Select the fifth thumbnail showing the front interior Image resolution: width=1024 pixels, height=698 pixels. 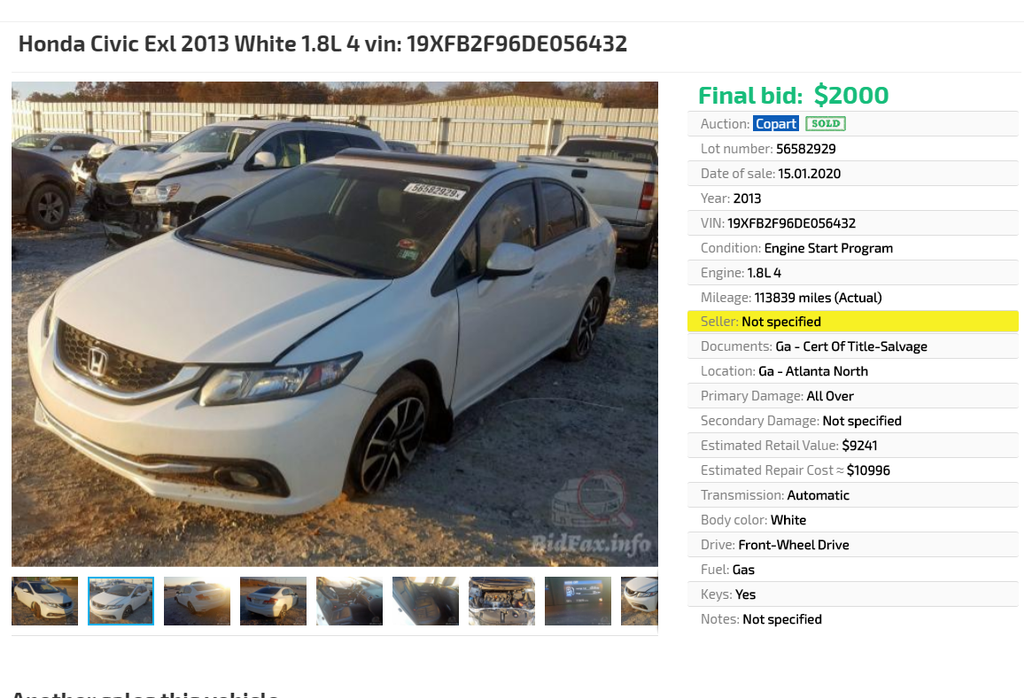click(349, 601)
